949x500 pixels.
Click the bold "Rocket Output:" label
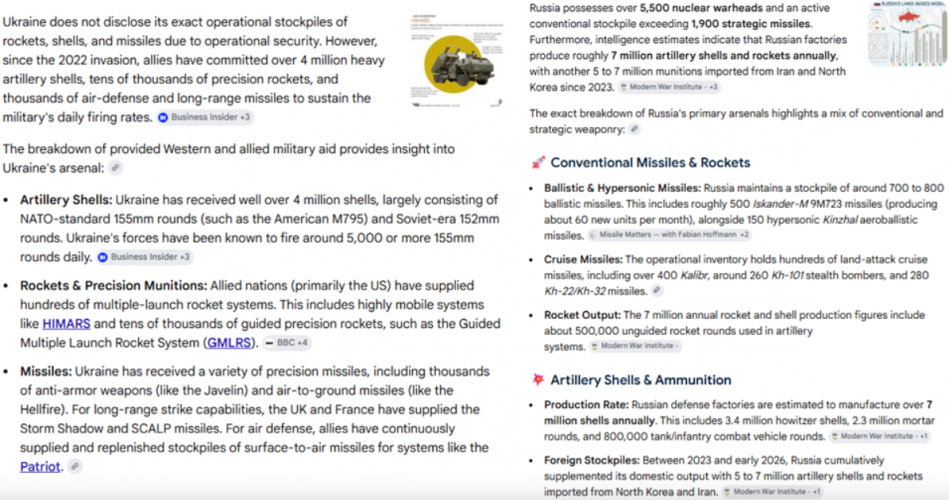[582, 315]
